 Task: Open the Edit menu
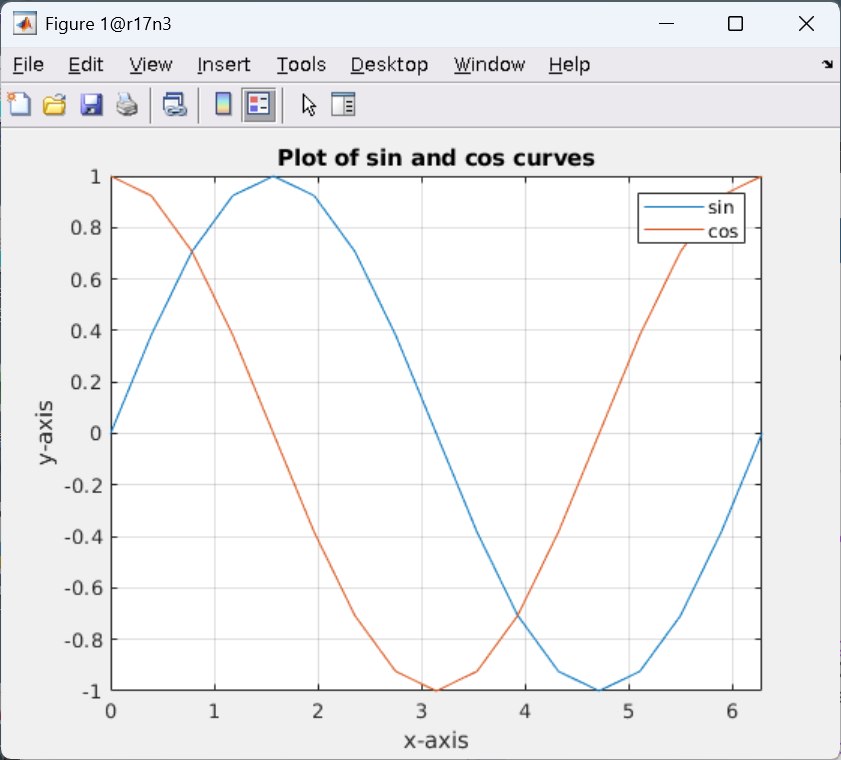tap(86, 65)
